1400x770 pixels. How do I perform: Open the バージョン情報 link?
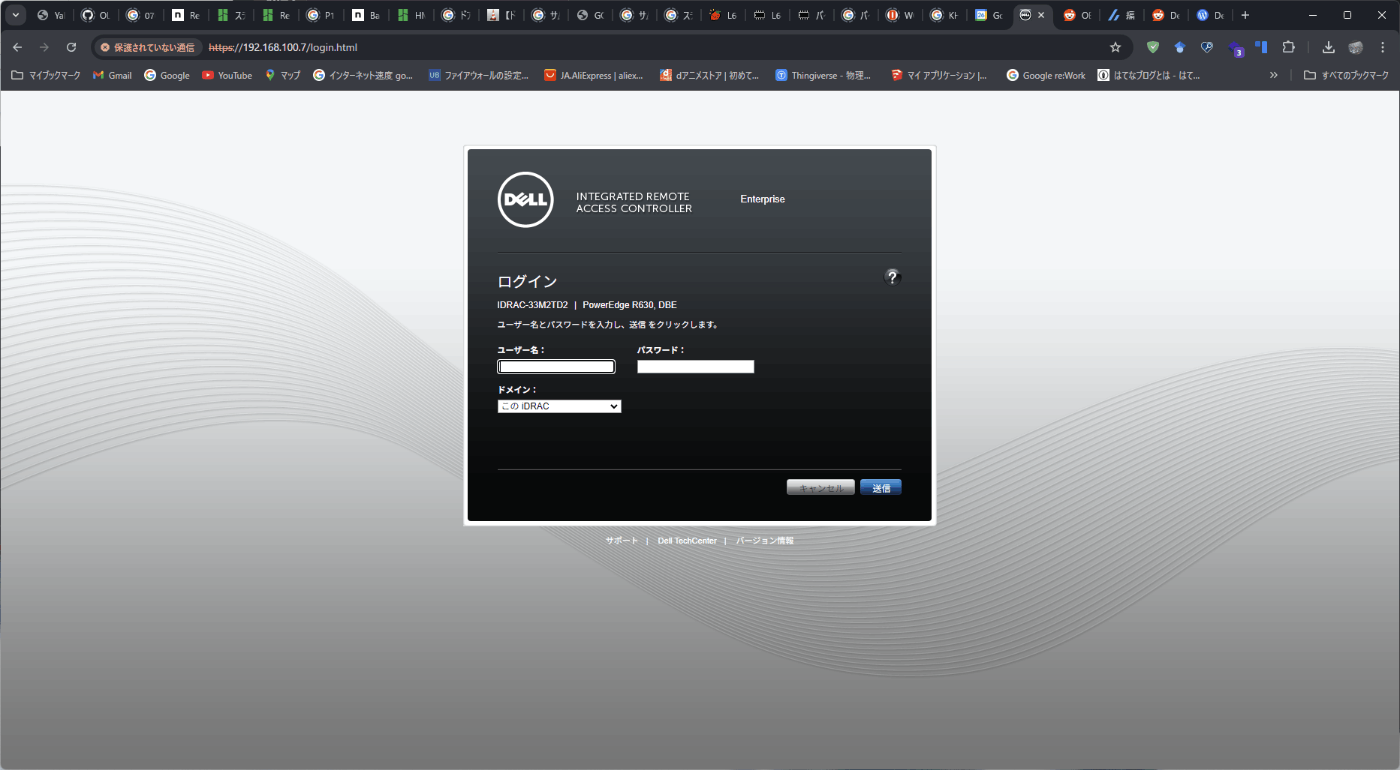coord(765,540)
